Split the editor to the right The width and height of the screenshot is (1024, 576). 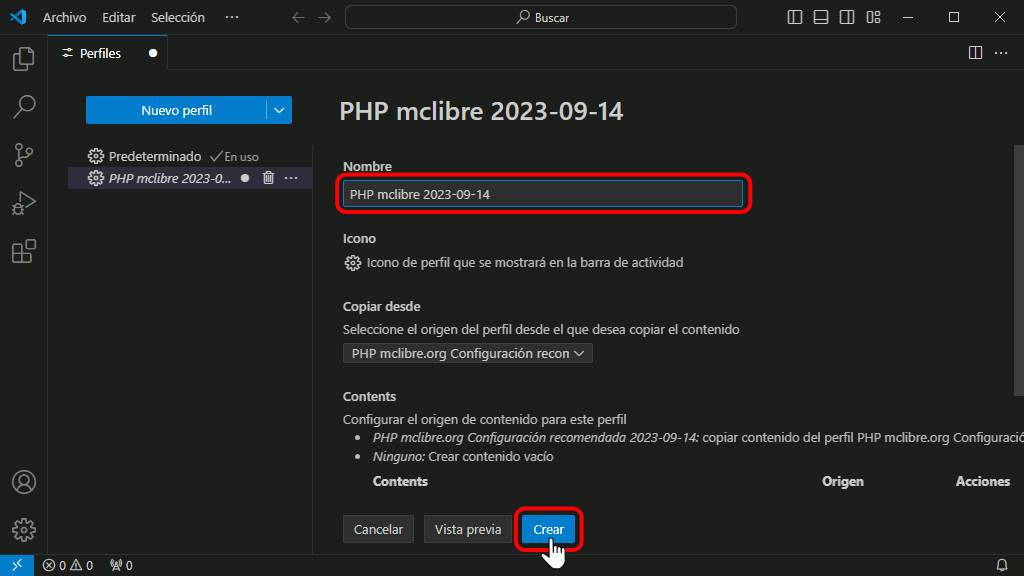click(x=975, y=53)
